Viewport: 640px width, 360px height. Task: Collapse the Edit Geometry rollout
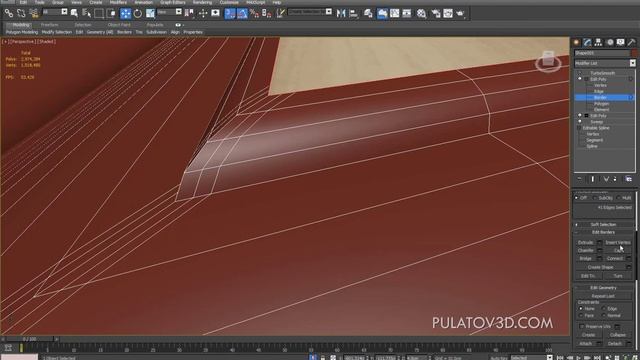(x=603, y=288)
